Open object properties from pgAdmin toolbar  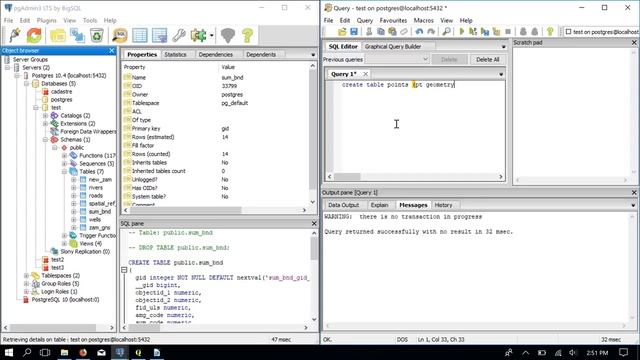point(58,36)
